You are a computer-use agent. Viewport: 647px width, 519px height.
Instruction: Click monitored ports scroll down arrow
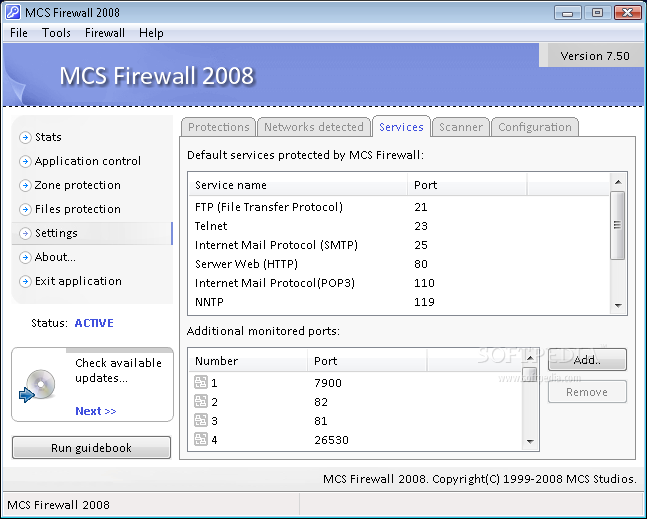tap(530, 441)
